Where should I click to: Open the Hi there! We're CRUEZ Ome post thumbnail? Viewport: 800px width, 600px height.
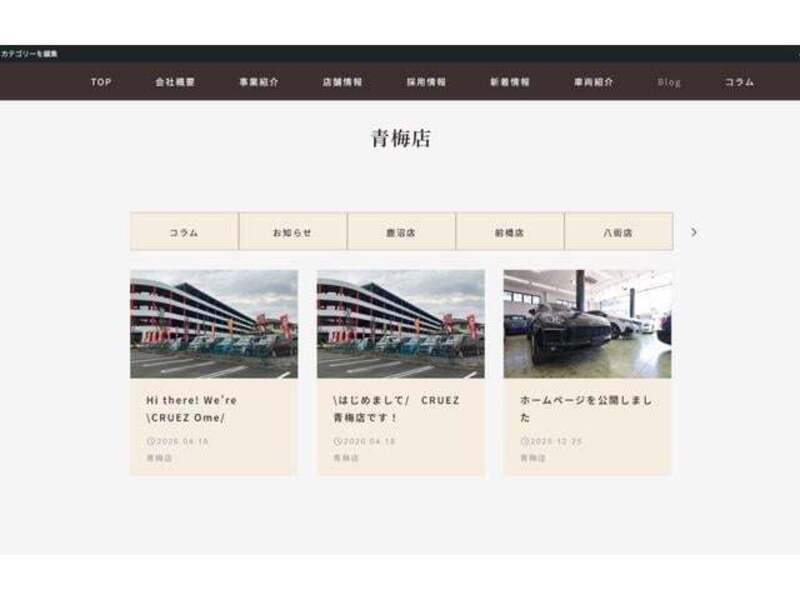click(214, 324)
